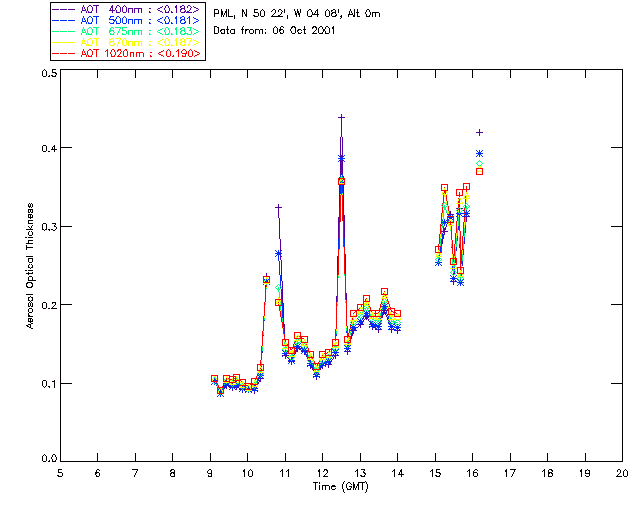Click the 'Data from: 06 Oct 2001' text
640x512 pixels.
tap(275, 31)
